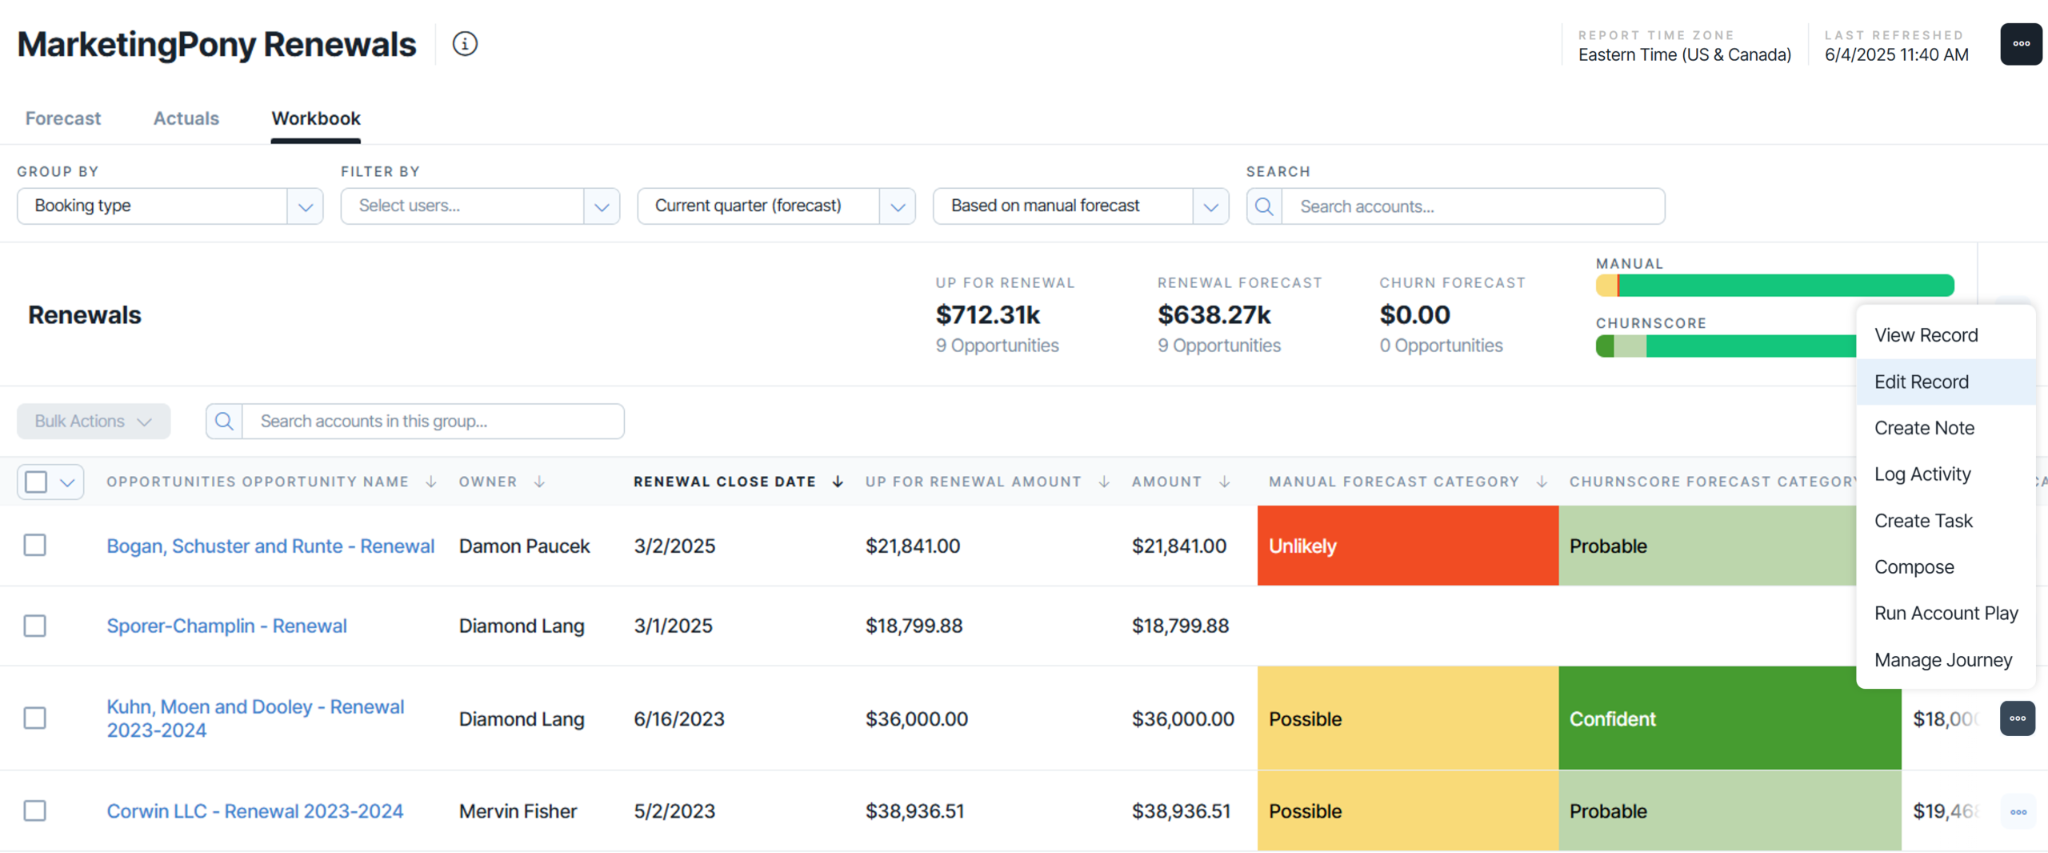Open row actions for Corwin LLC
Image resolution: width=2048 pixels, height=853 pixels.
point(2017,811)
